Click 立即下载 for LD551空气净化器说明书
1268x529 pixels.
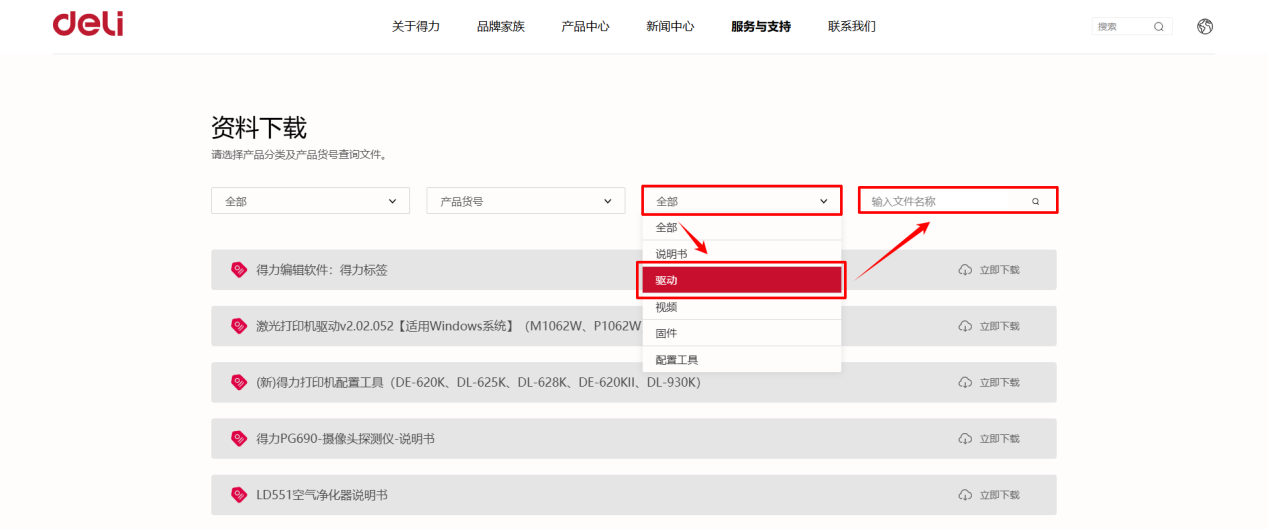(1000, 494)
